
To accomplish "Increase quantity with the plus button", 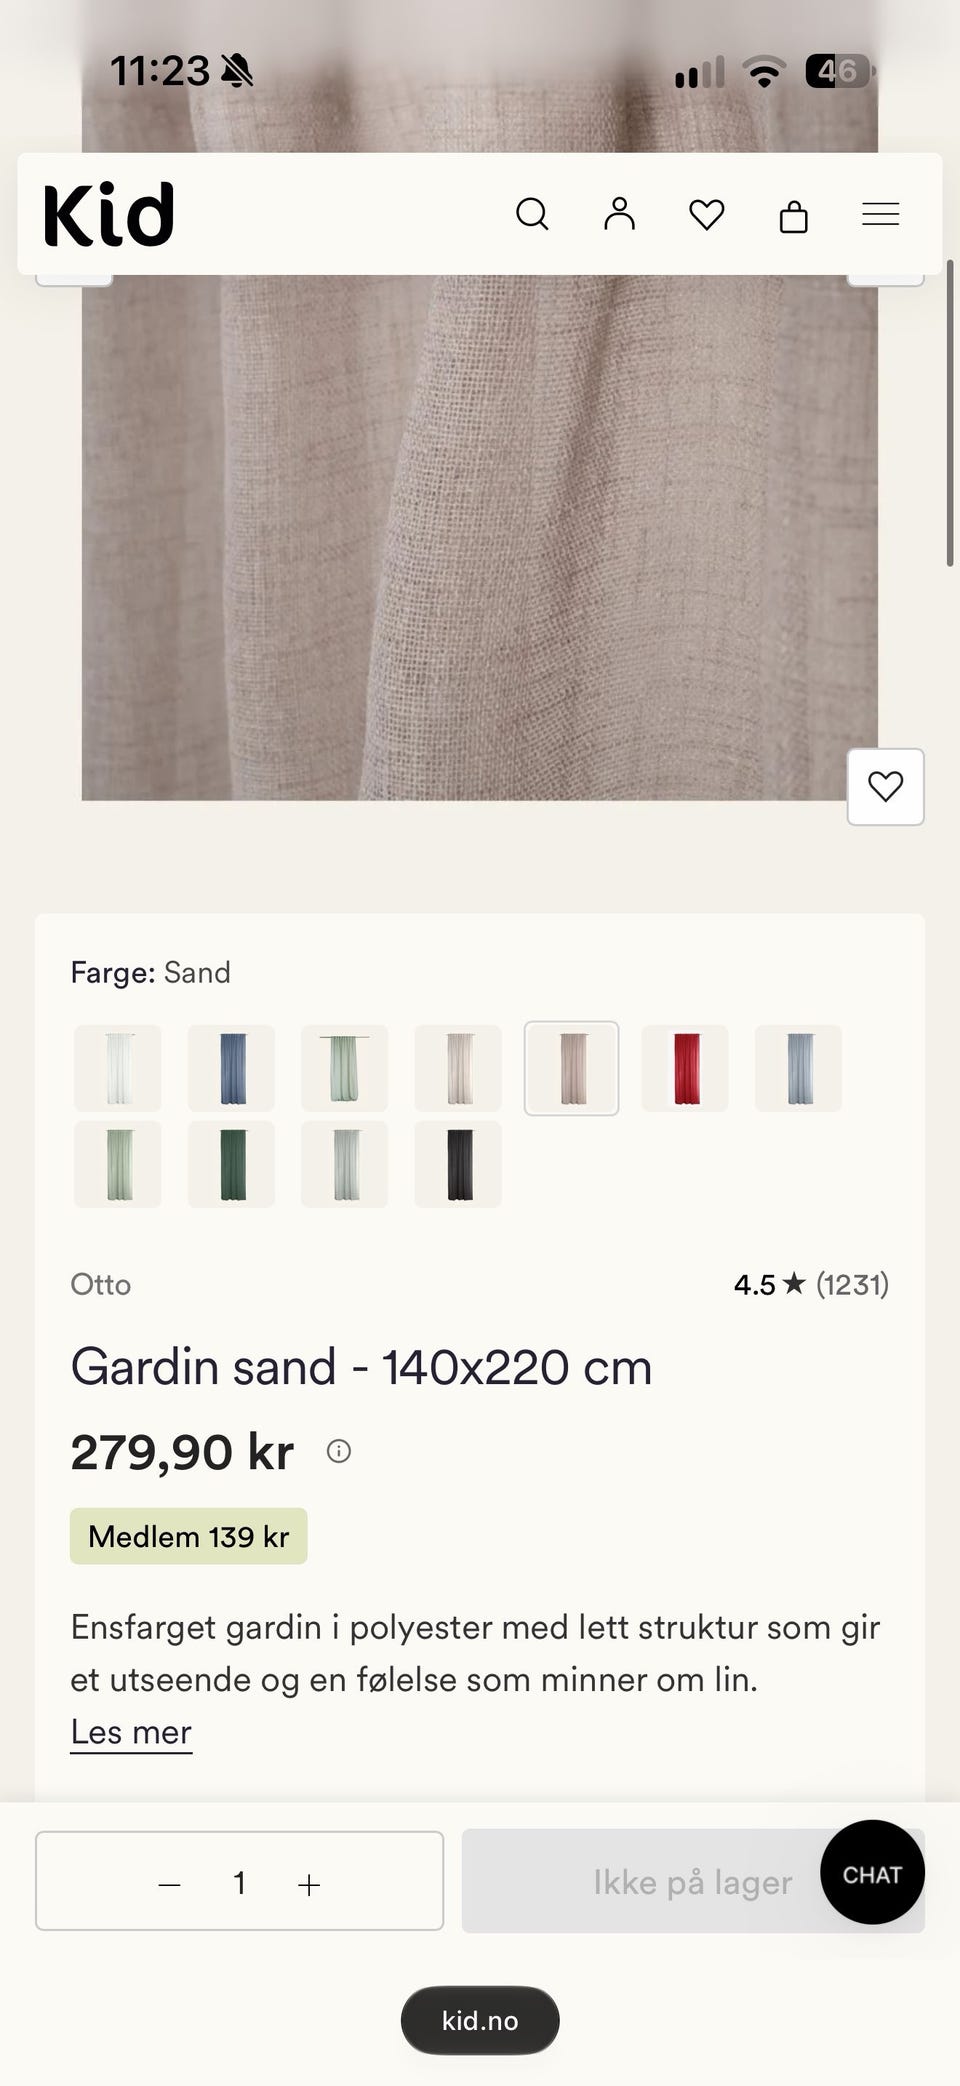I will (x=309, y=1885).
